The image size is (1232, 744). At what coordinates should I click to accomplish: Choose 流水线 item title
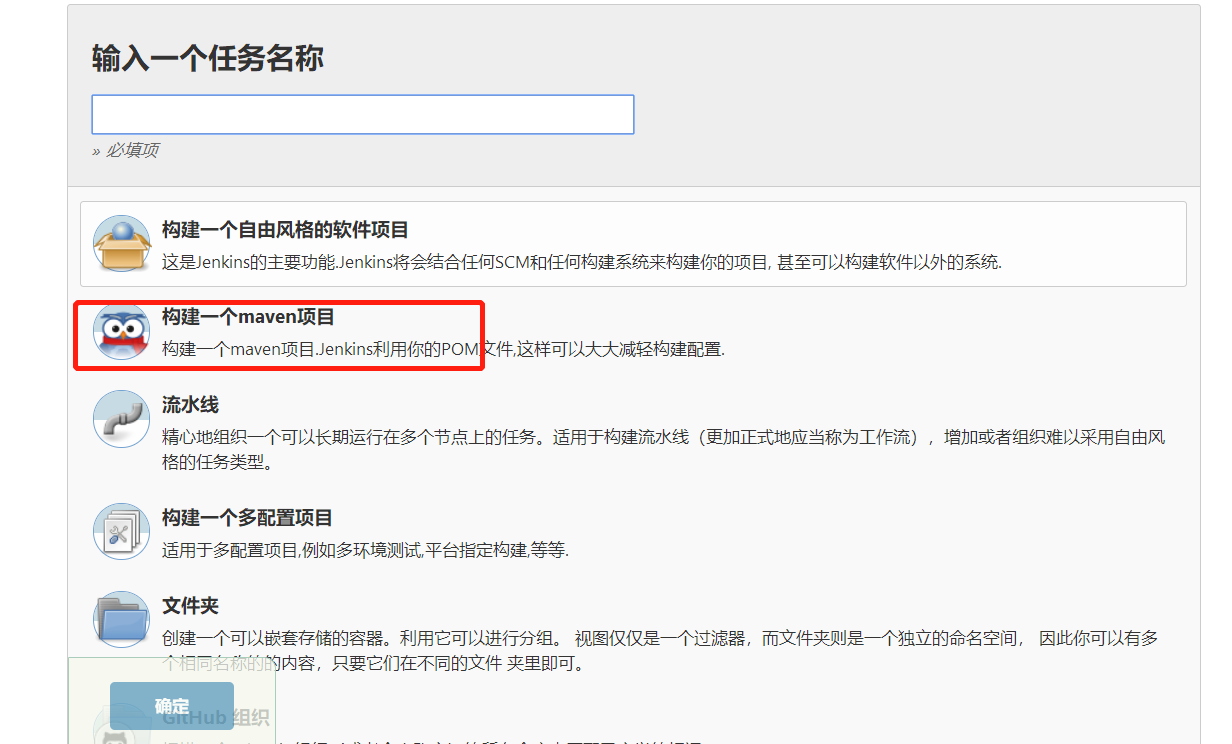pyautogui.click(x=190, y=405)
